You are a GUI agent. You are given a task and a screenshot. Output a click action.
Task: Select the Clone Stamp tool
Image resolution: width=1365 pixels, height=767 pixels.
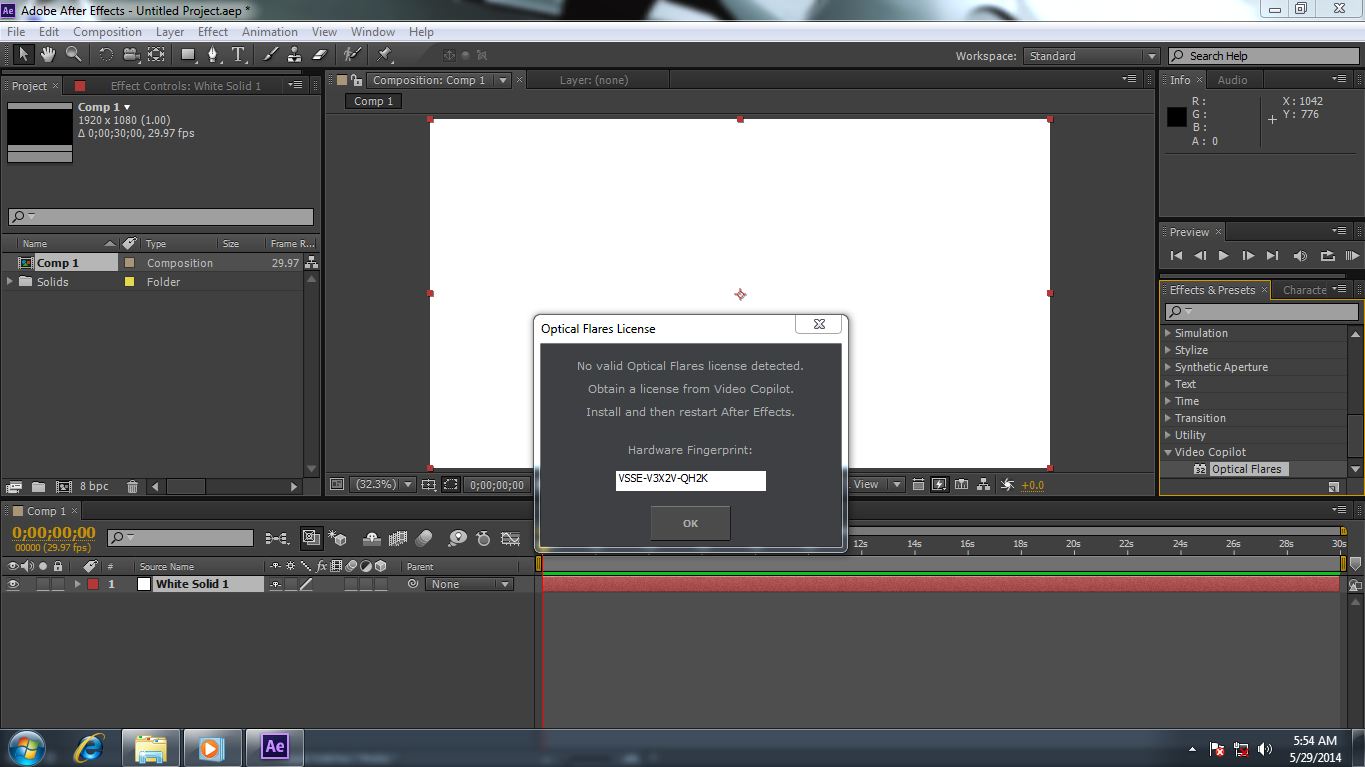[x=295, y=55]
